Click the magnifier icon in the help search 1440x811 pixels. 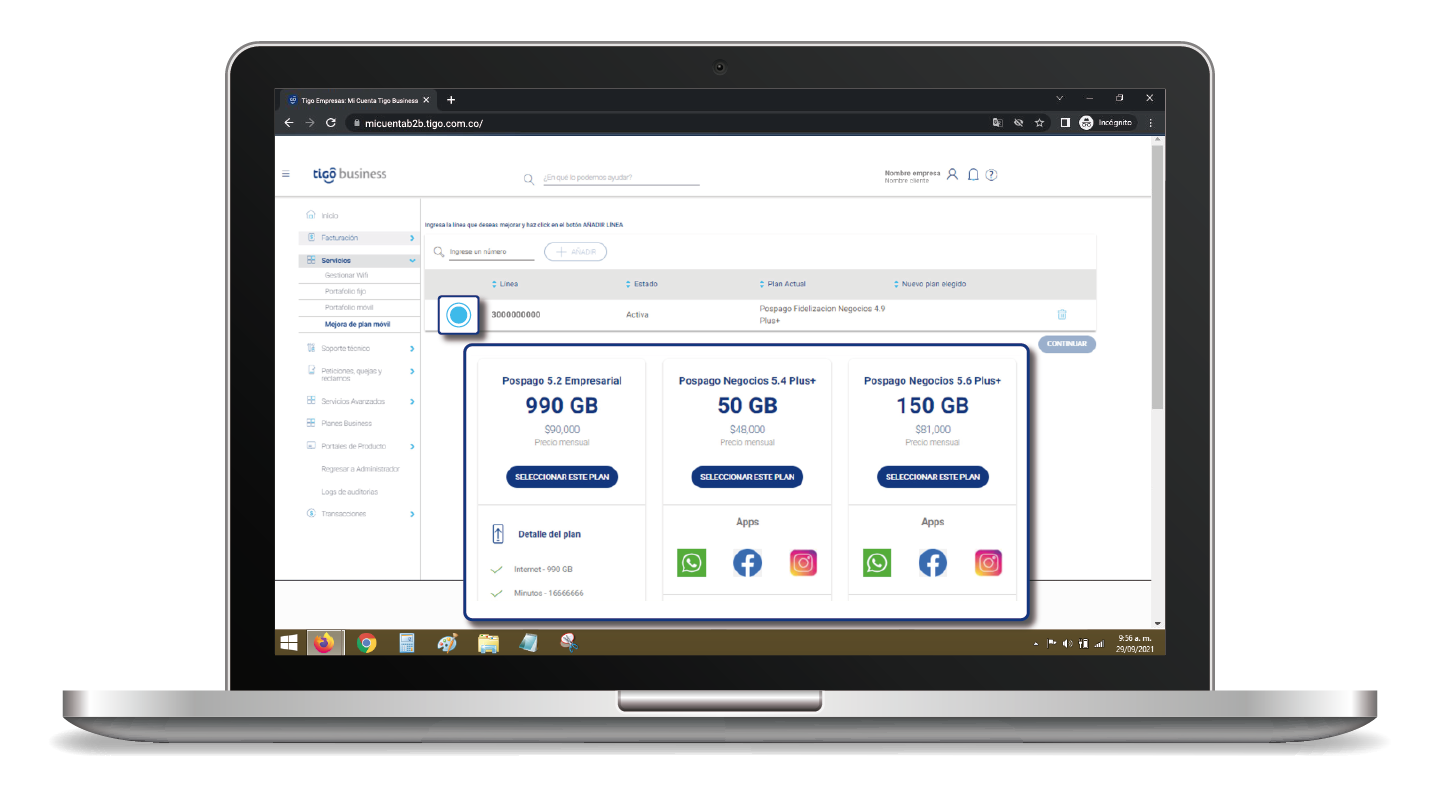(529, 180)
